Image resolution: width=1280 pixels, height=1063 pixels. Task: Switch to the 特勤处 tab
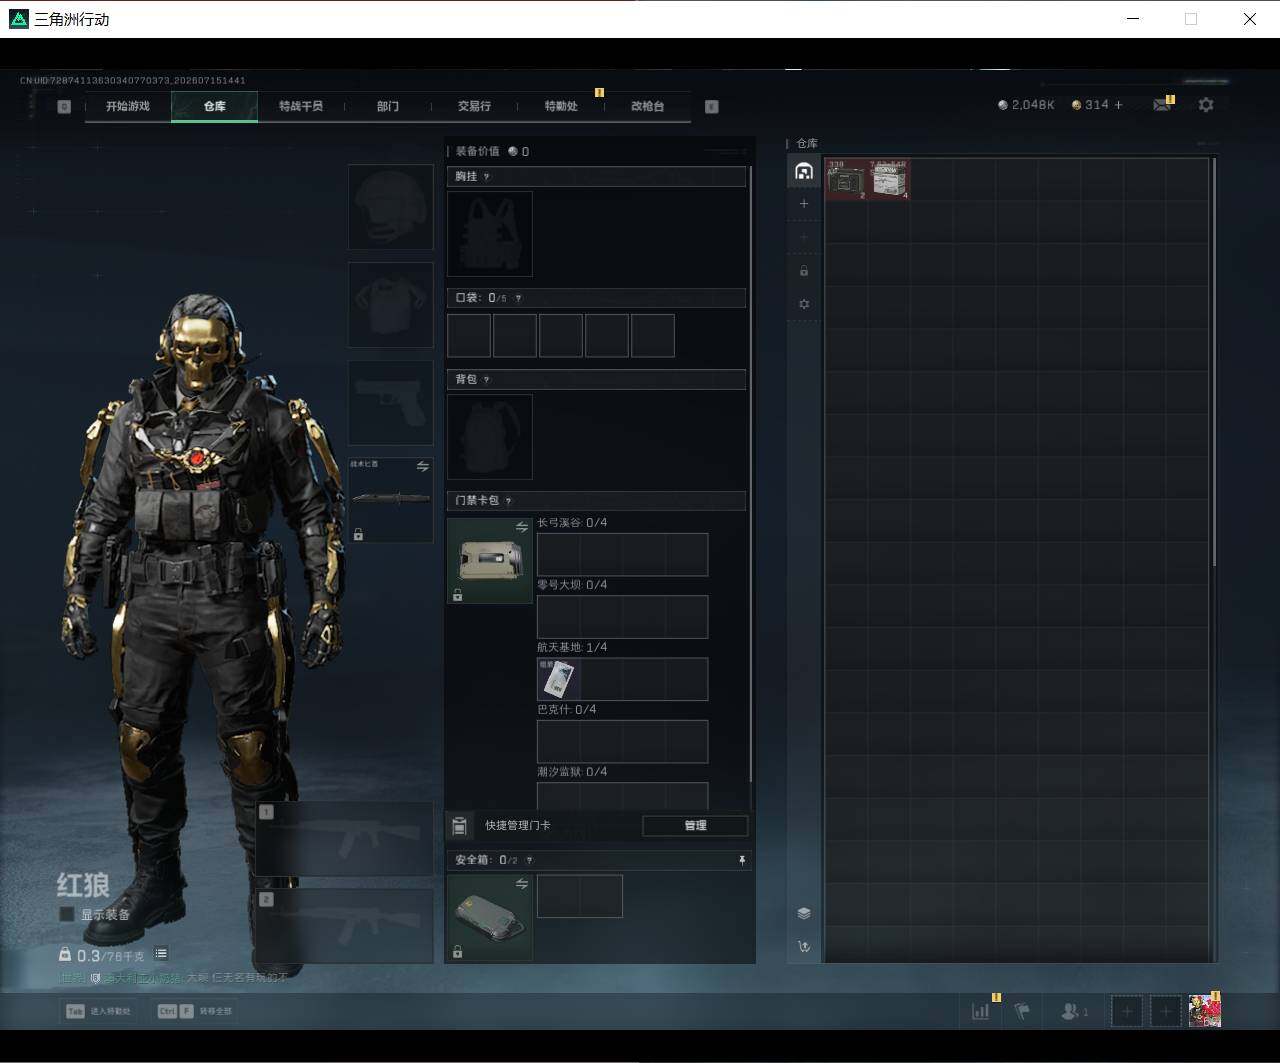(x=561, y=106)
